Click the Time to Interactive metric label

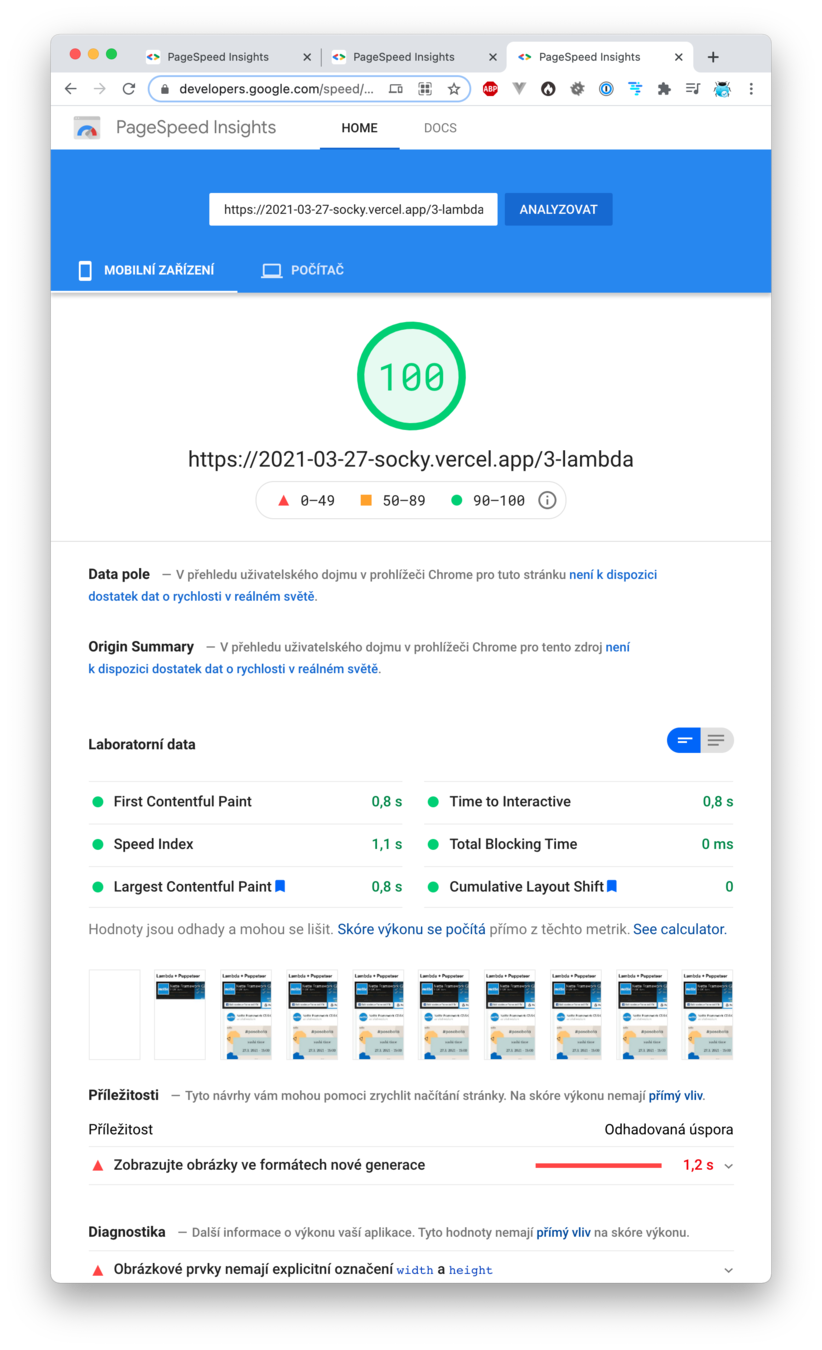point(510,802)
